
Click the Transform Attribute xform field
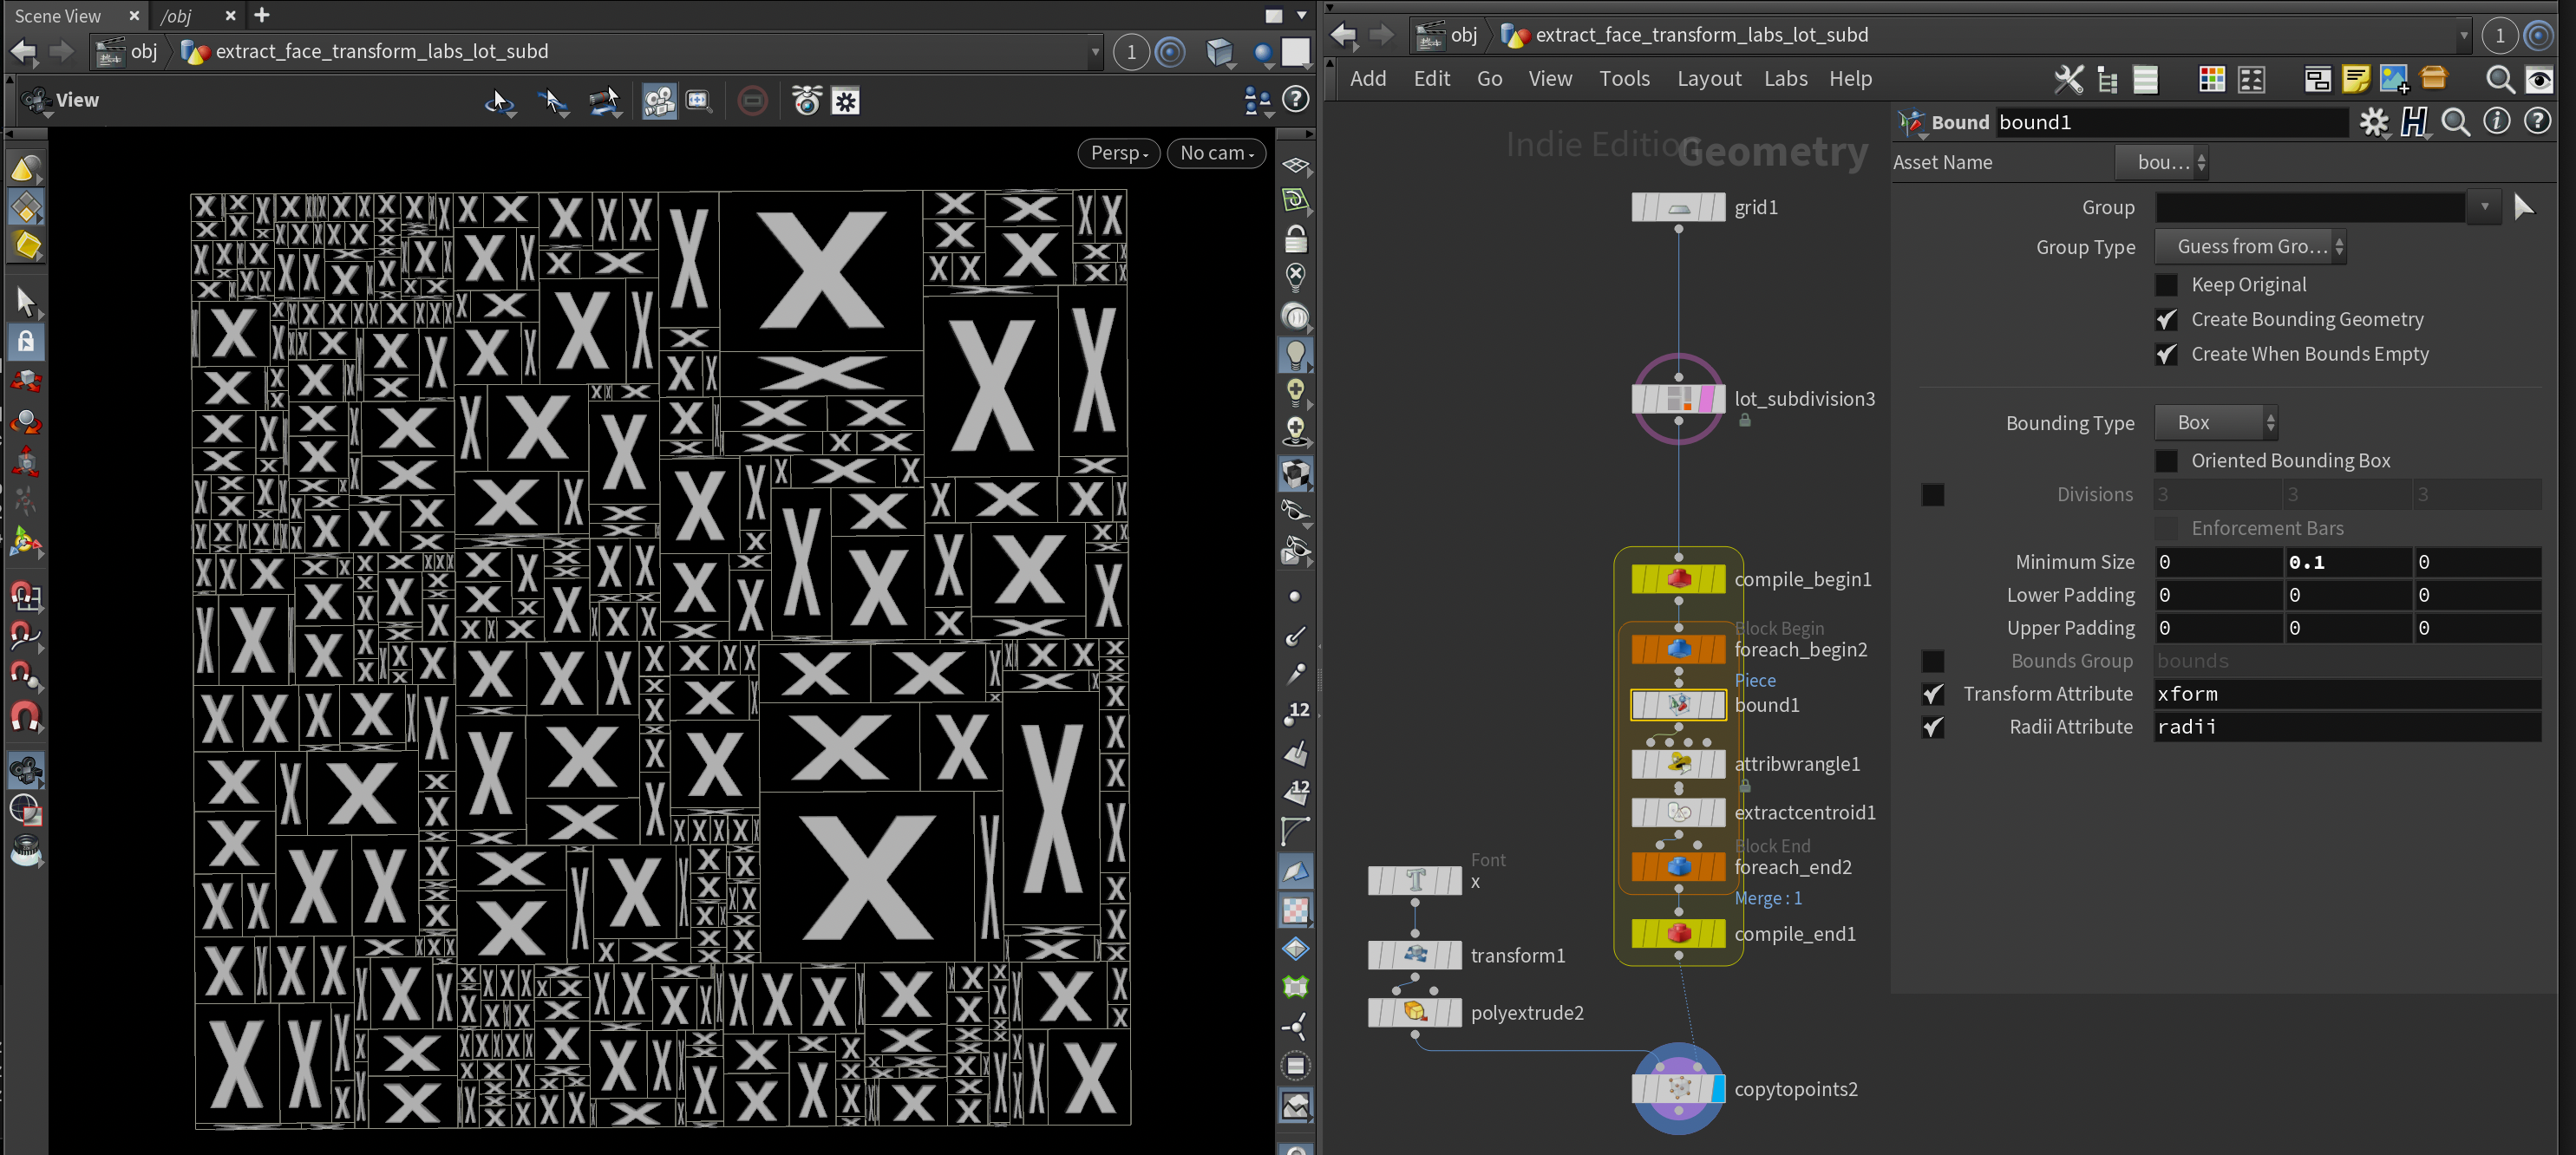tap(2345, 694)
